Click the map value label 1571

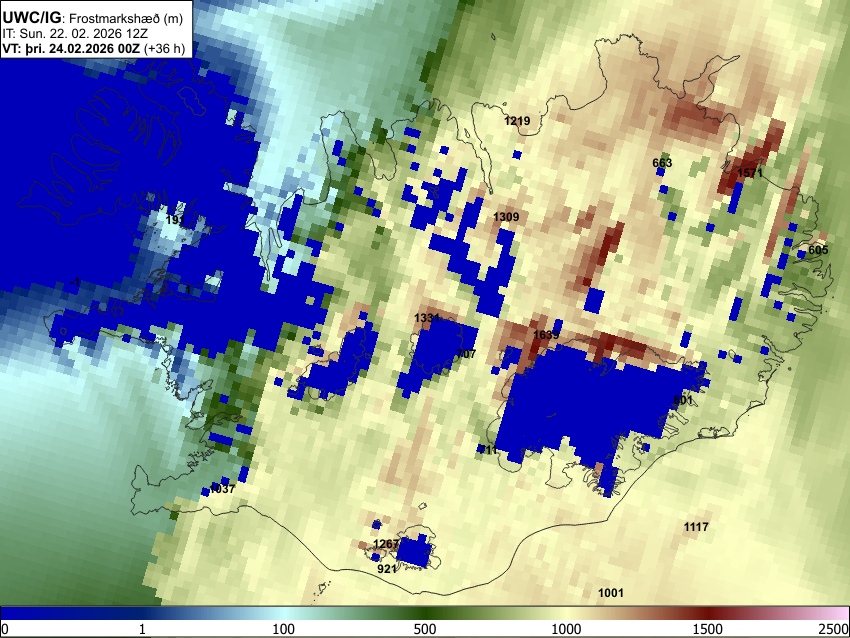750,173
